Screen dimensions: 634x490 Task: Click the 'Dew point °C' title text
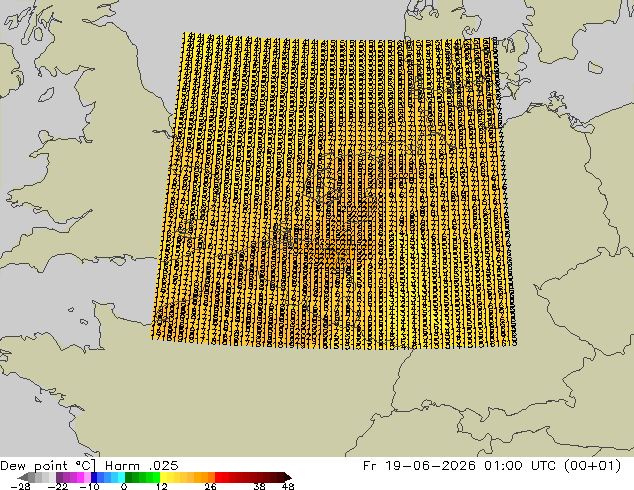[x=48, y=466]
